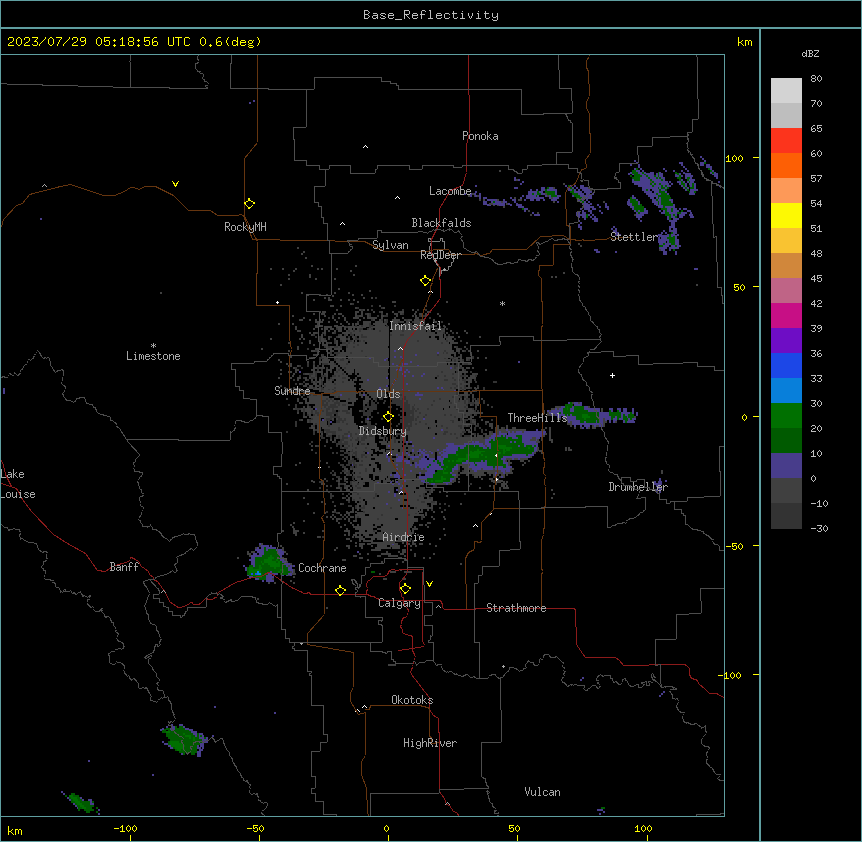Screen dimensions: 862x842
Task: Pick the light gray 80 dBZ legend color
Action: pos(786,91)
